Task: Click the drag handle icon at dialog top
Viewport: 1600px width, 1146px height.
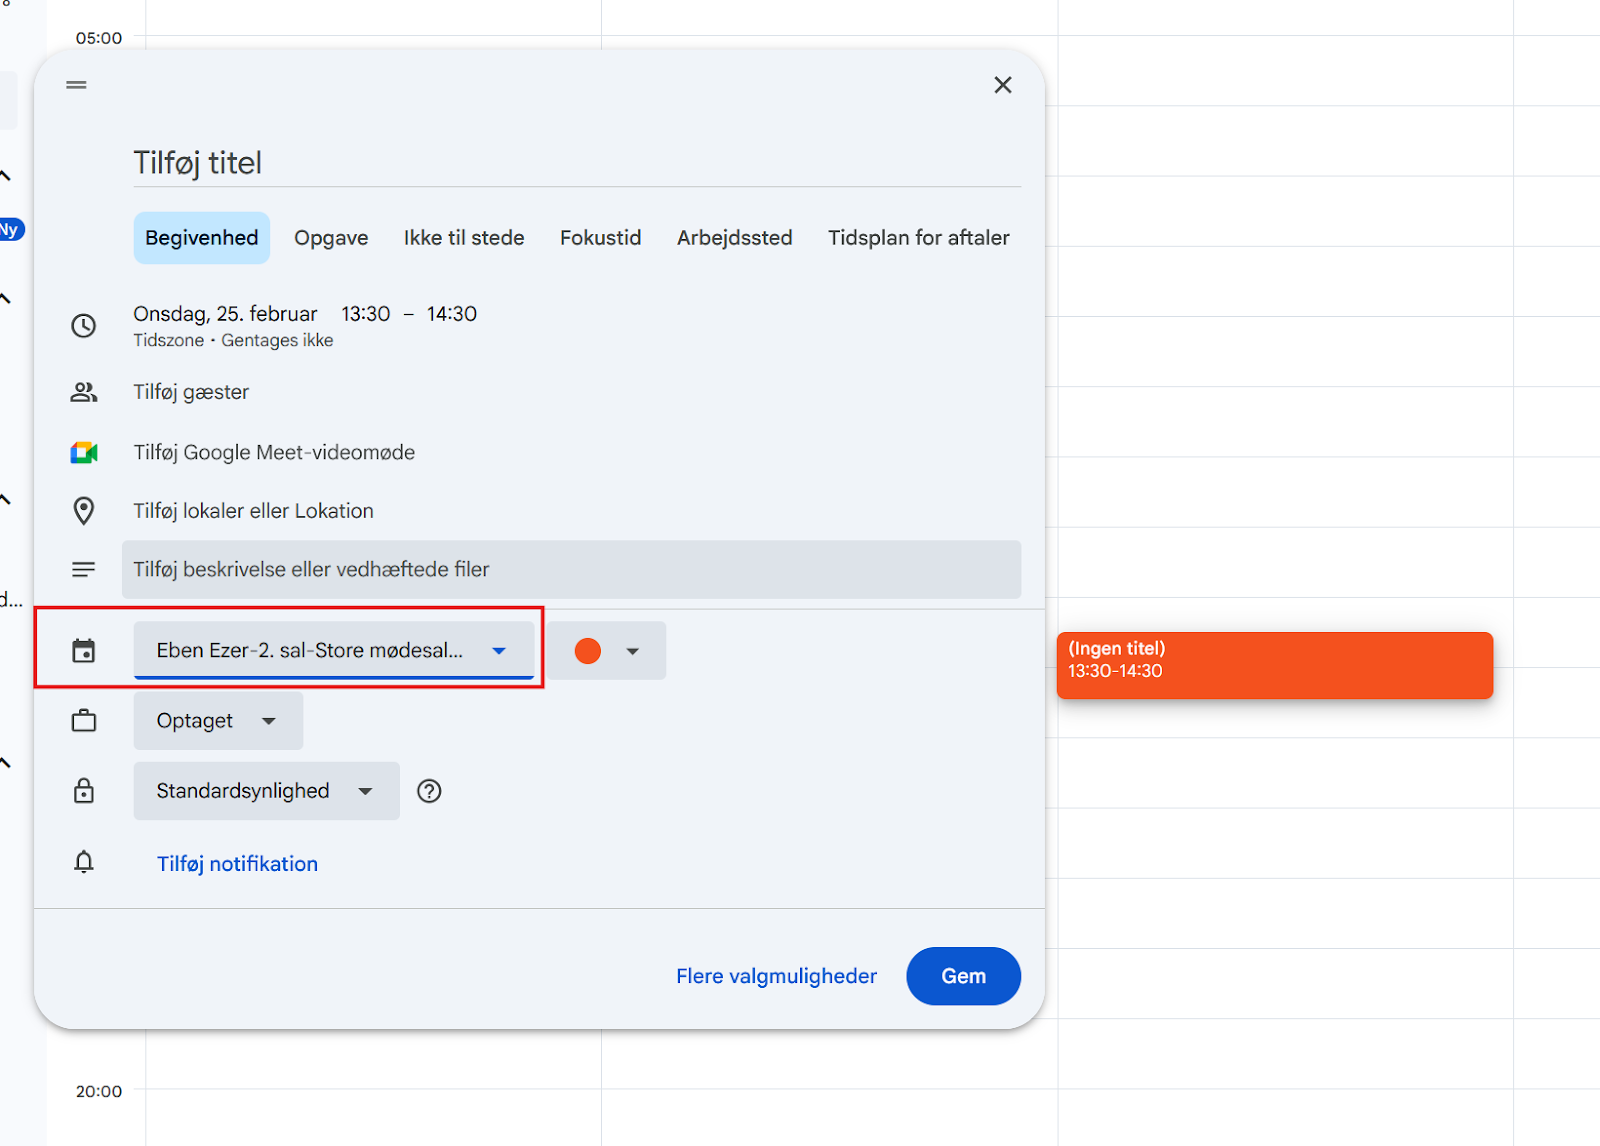Action: [x=77, y=85]
